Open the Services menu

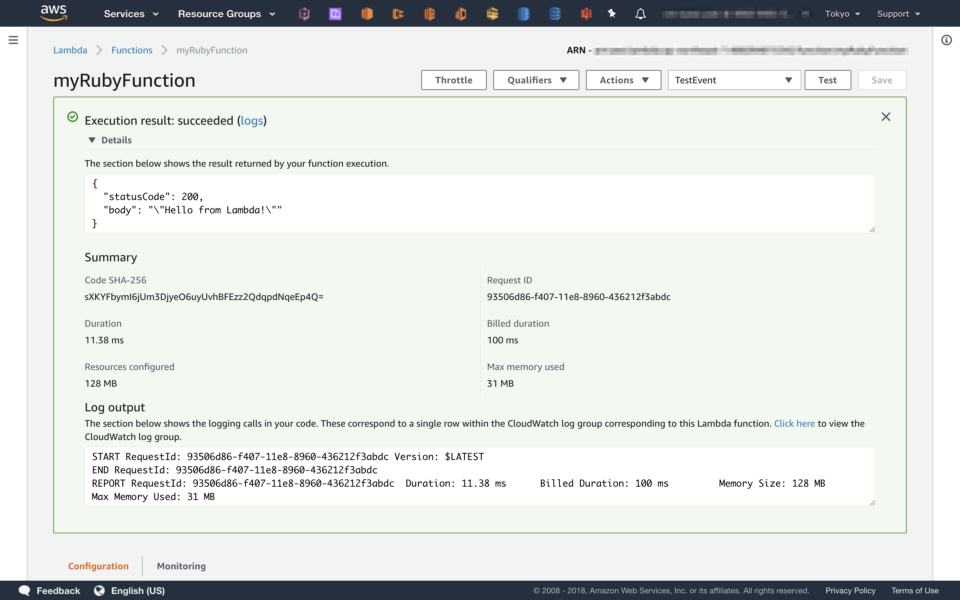click(x=130, y=13)
